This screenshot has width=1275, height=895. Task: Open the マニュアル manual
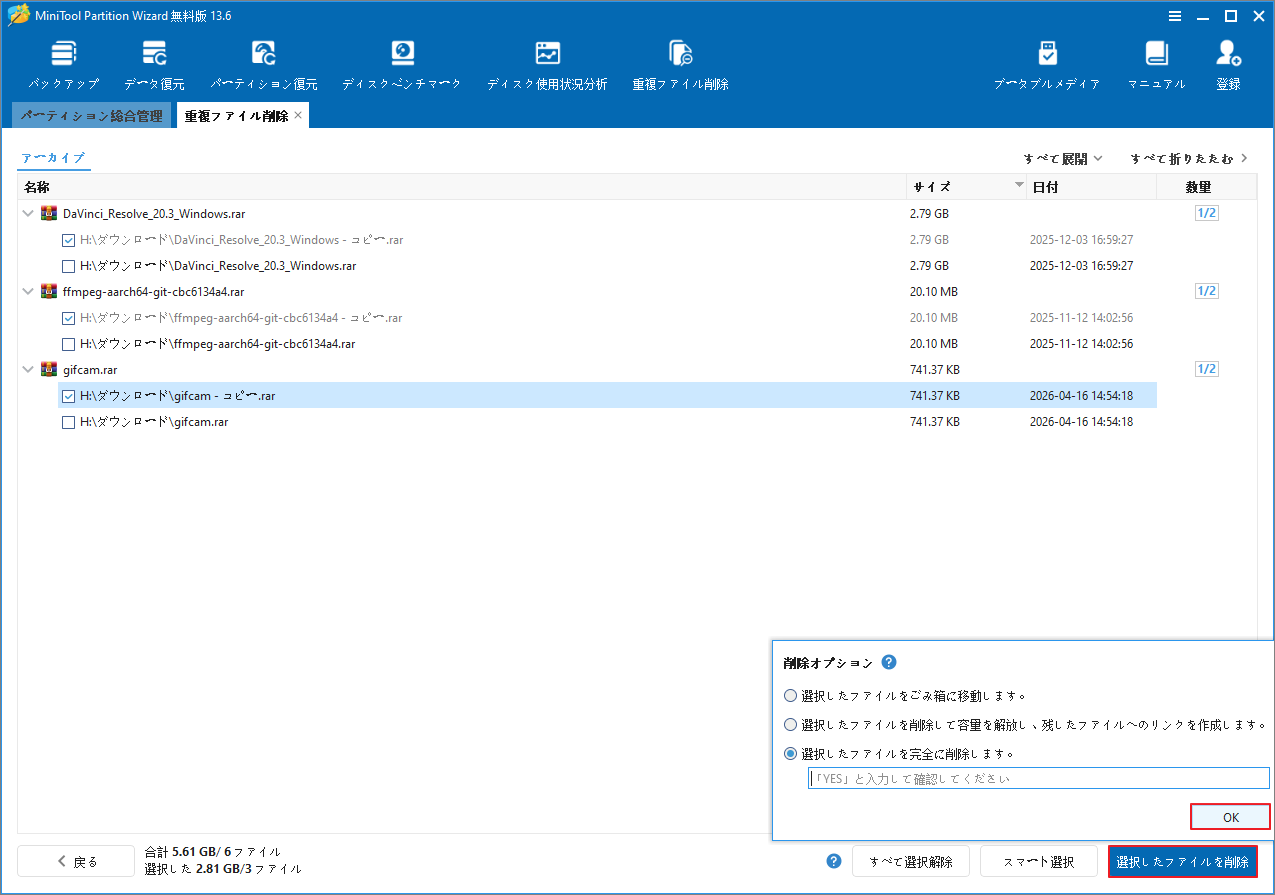pyautogui.click(x=1156, y=66)
